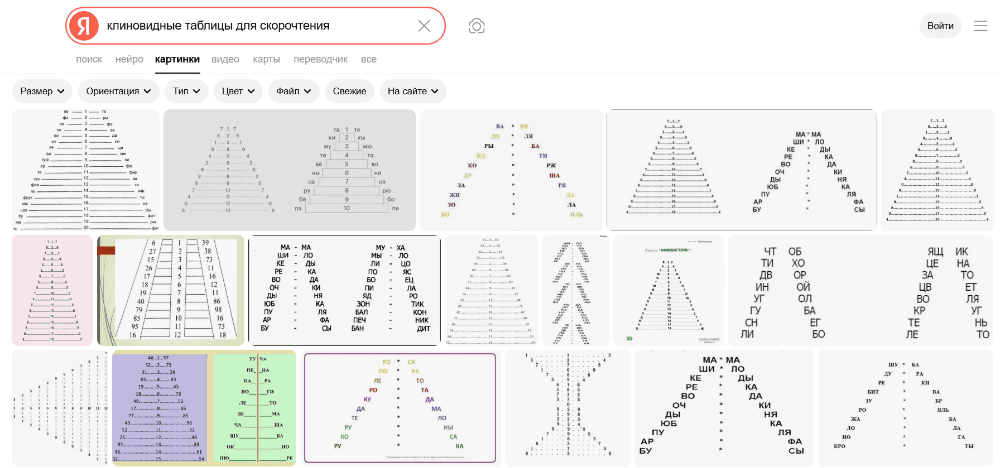Viewport: 1000px width, 468px height.
Task: Expand the Ориентация filter dropdown
Action: click(119, 91)
